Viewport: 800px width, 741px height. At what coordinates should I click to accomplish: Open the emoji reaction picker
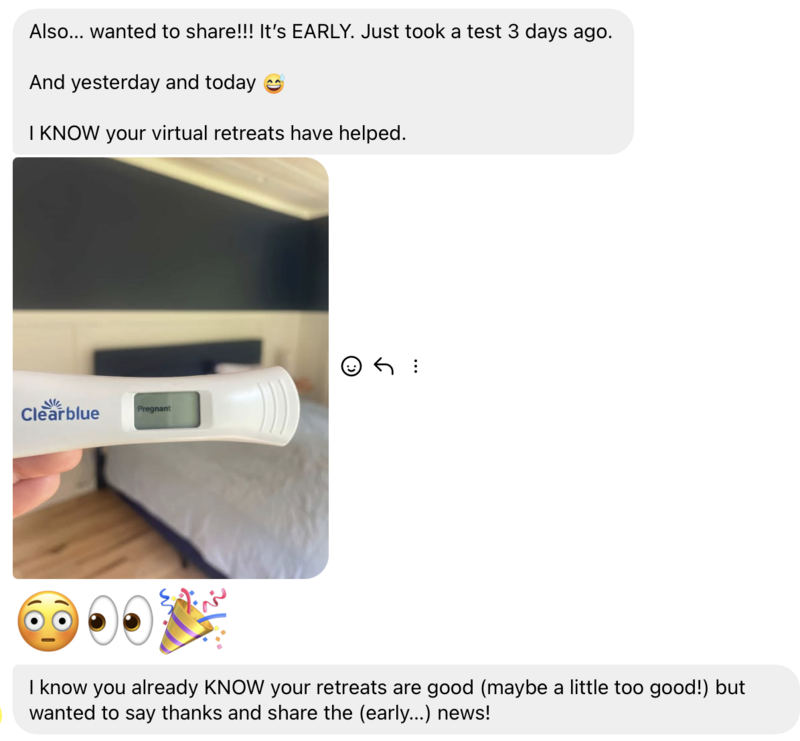pos(351,366)
